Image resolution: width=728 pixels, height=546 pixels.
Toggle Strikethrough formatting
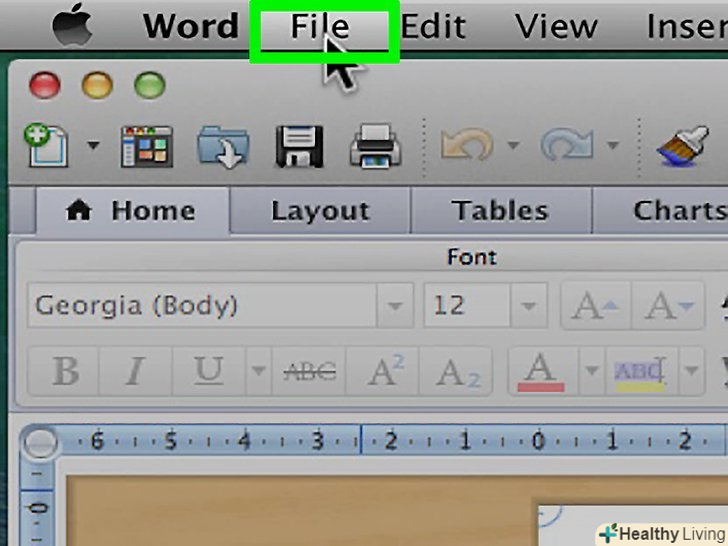click(x=309, y=371)
